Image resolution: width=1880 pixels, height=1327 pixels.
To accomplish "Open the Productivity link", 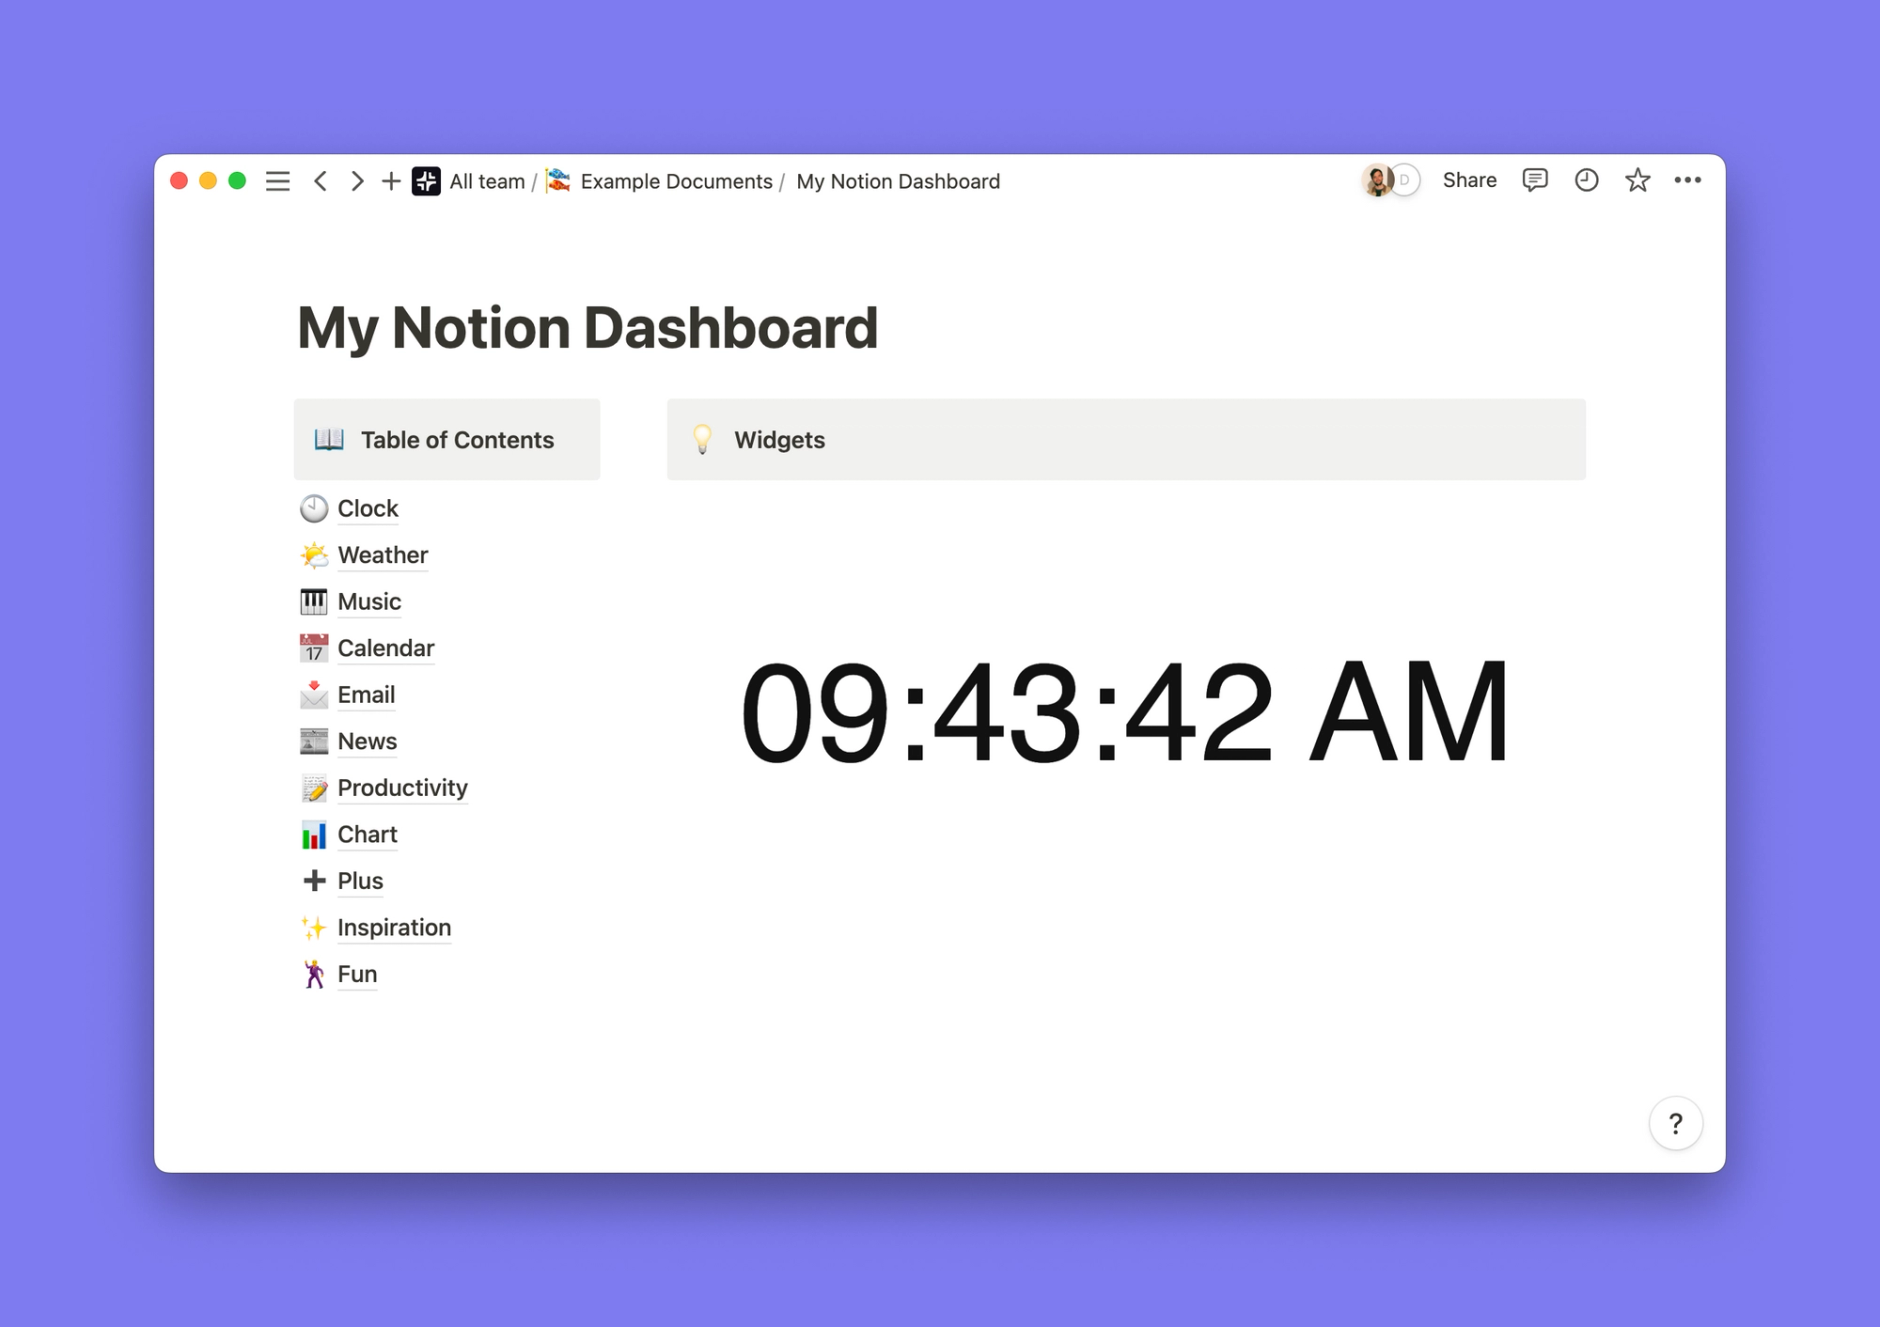I will coord(403,788).
